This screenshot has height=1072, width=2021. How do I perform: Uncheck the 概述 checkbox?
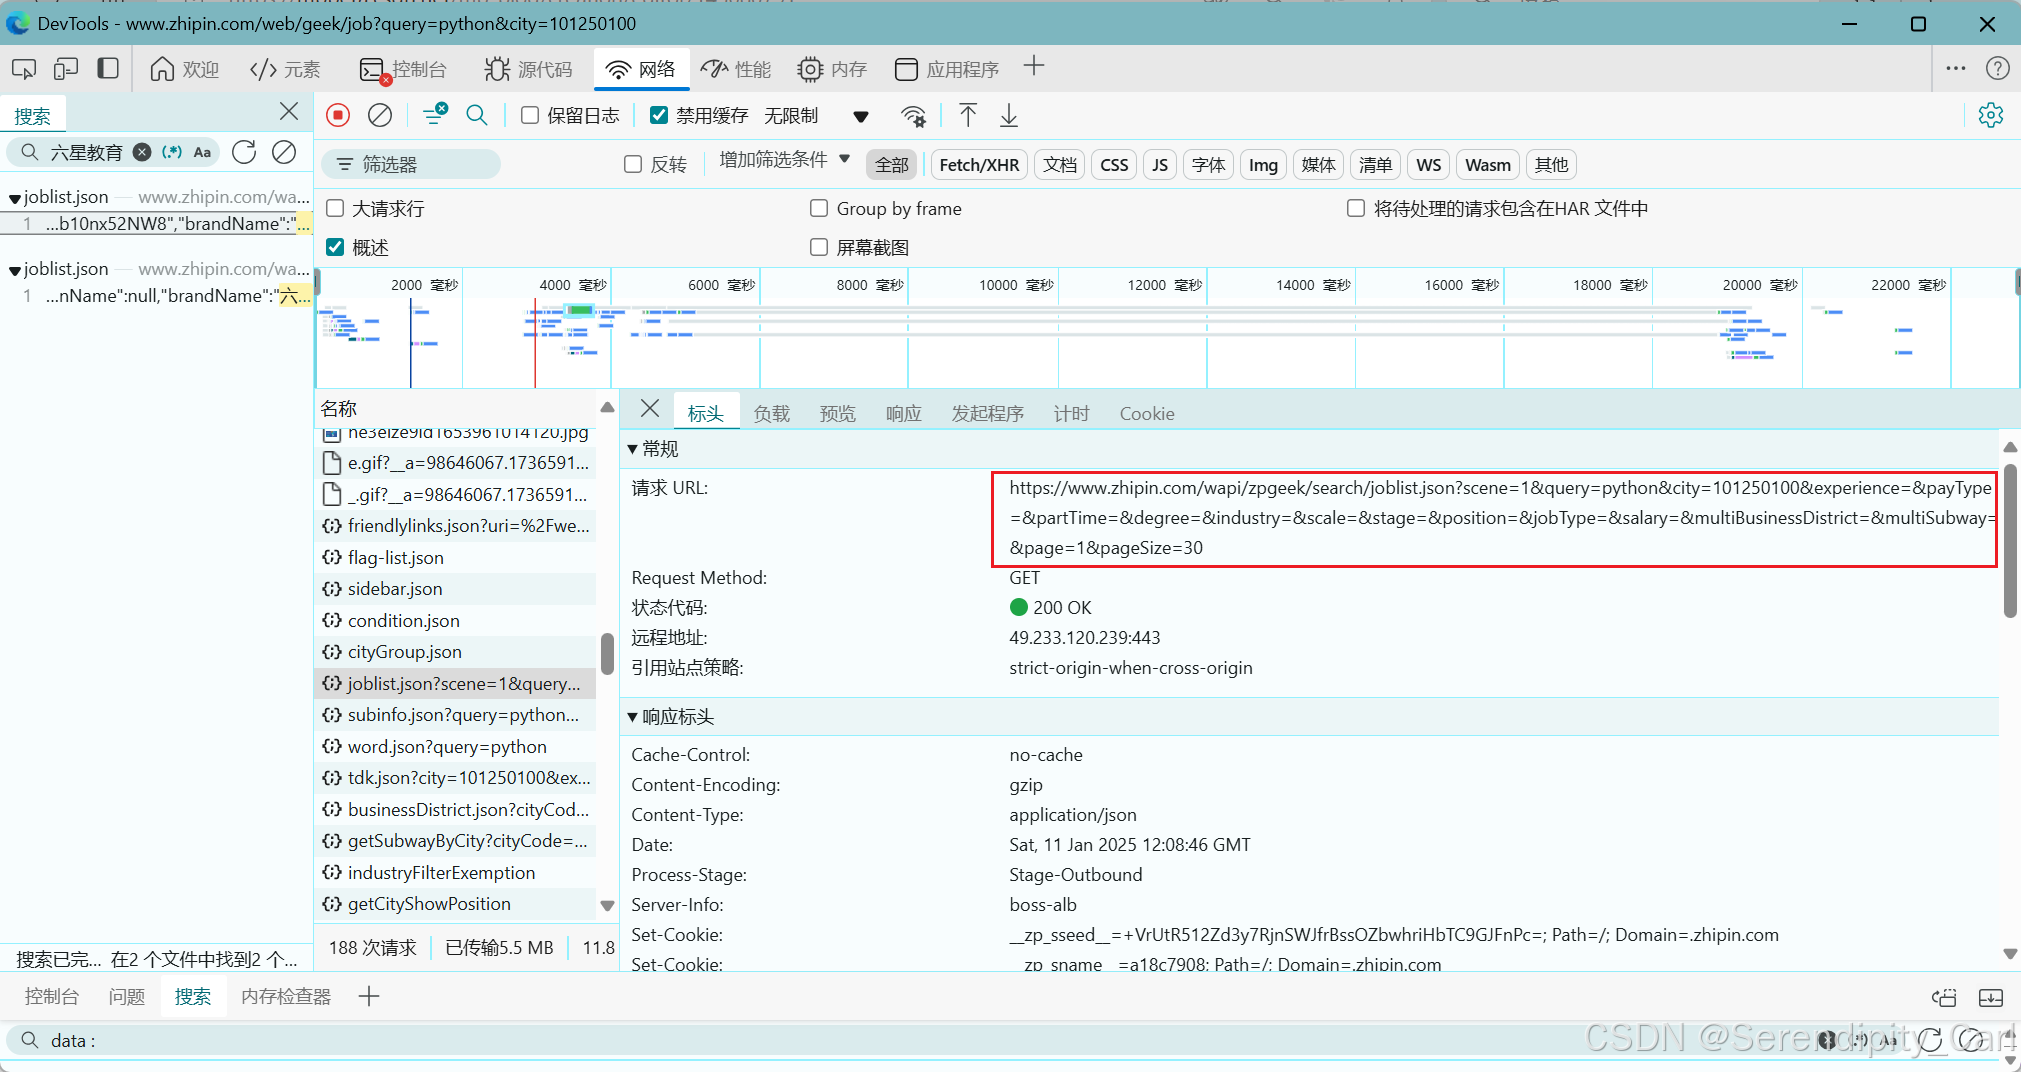tap(335, 247)
